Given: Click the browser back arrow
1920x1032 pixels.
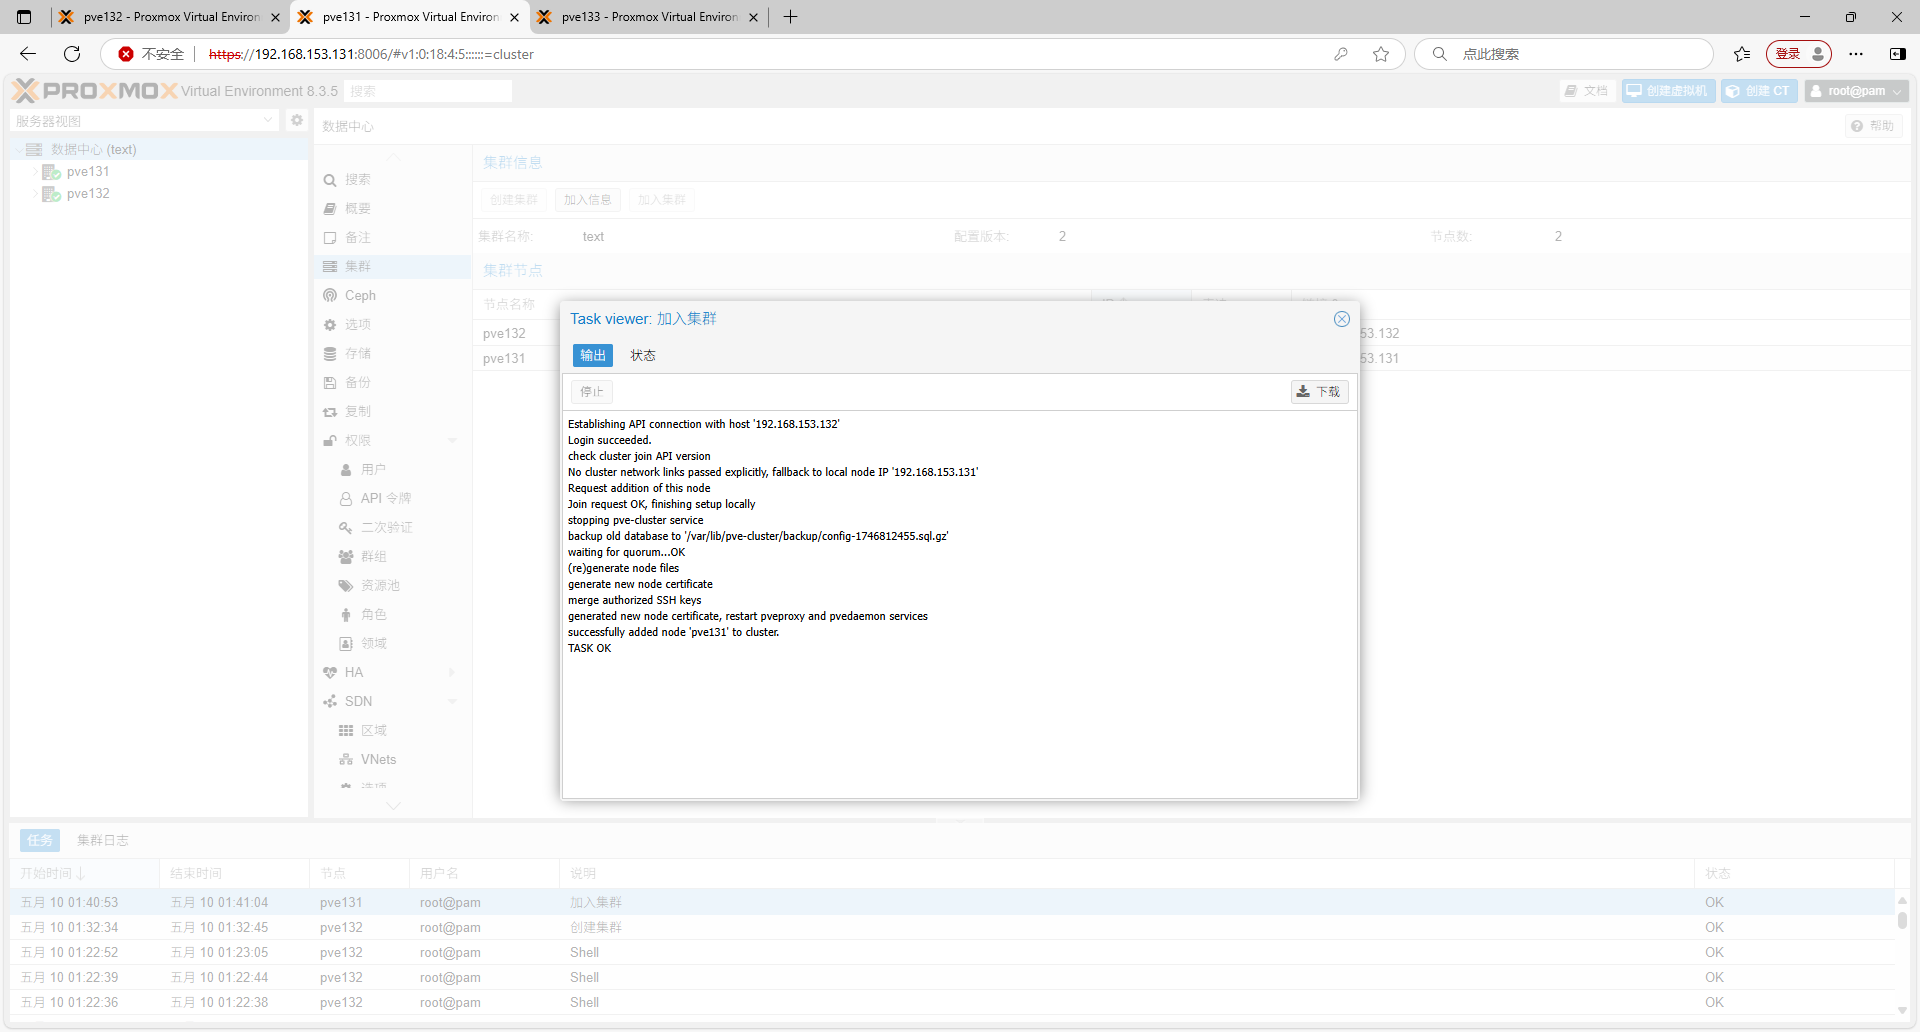Looking at the screenshot, I should 28,54.
